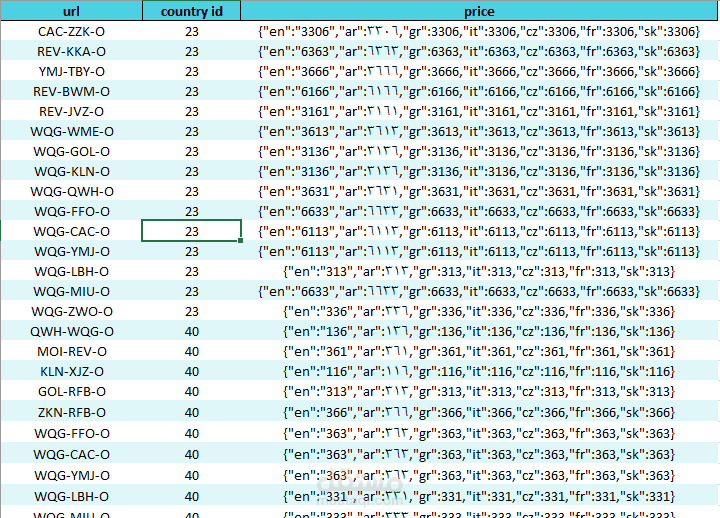
Task: Click the QWH-WQG-O url cell
Action: tap(71, 332)
